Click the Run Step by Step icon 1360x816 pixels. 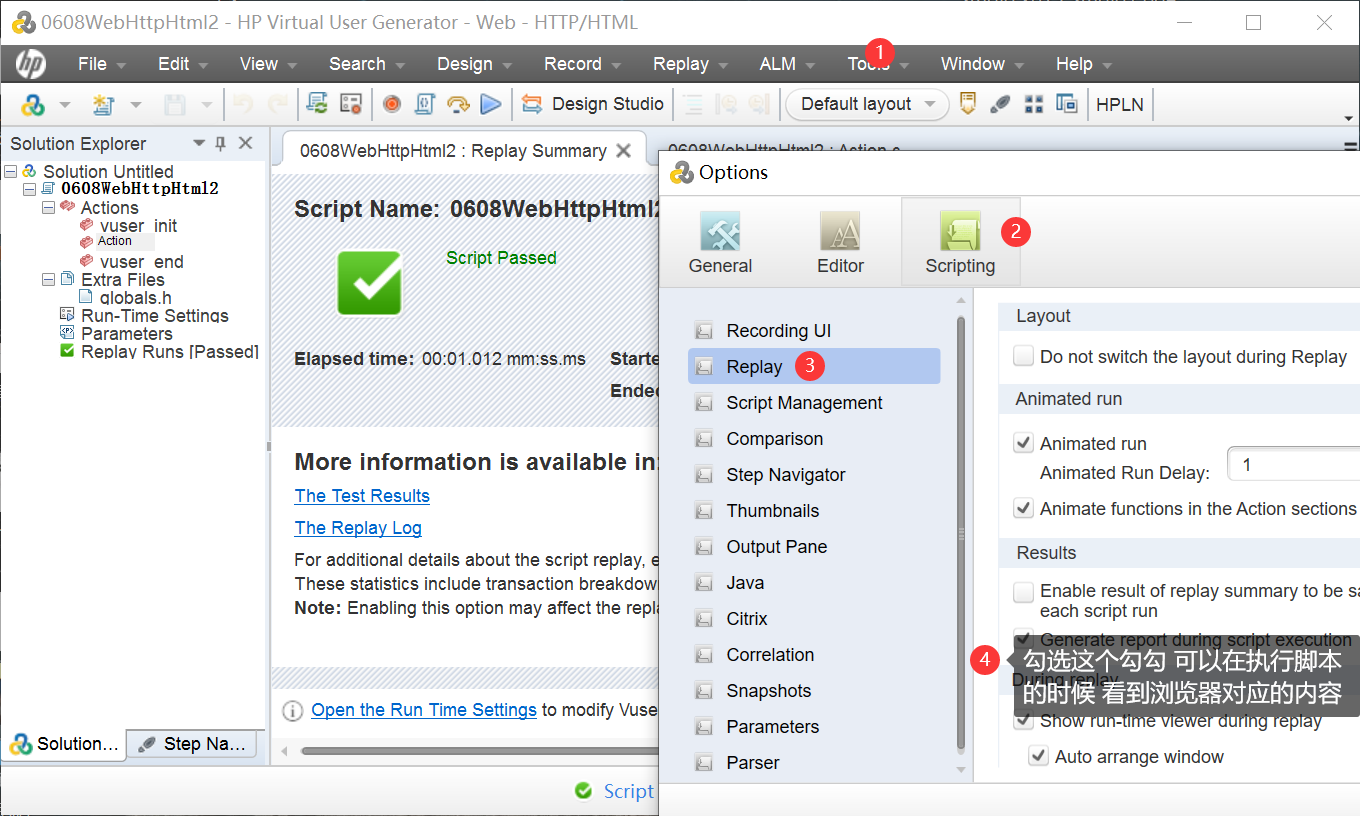coord(458,104)
